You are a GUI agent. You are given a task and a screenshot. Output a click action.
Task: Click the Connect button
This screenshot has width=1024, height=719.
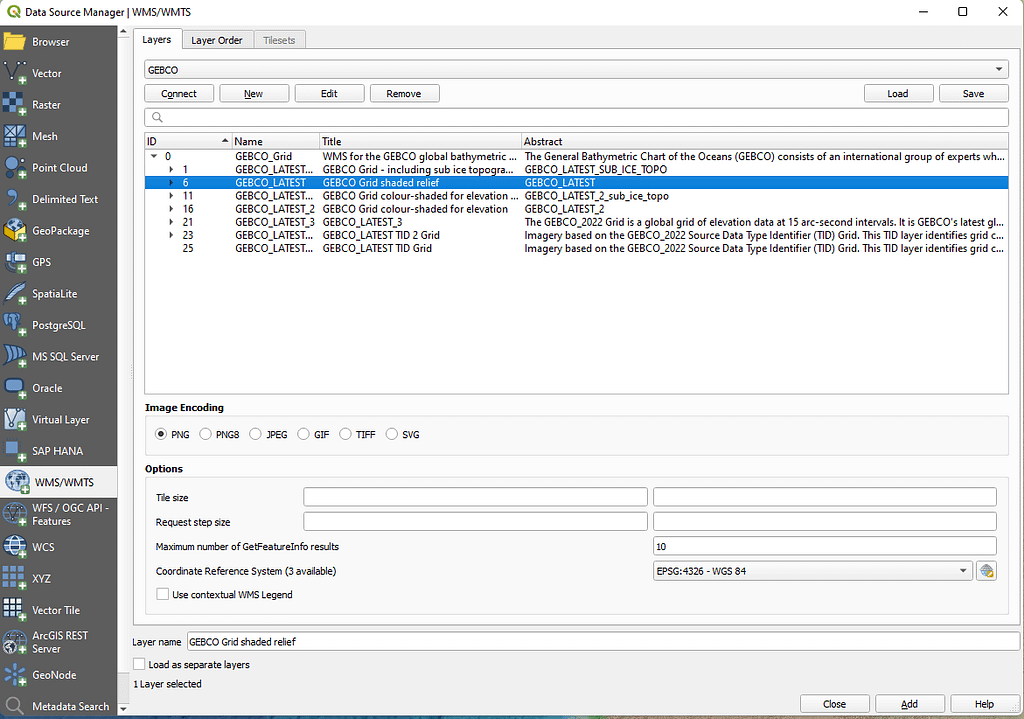(x=179, y=93)
